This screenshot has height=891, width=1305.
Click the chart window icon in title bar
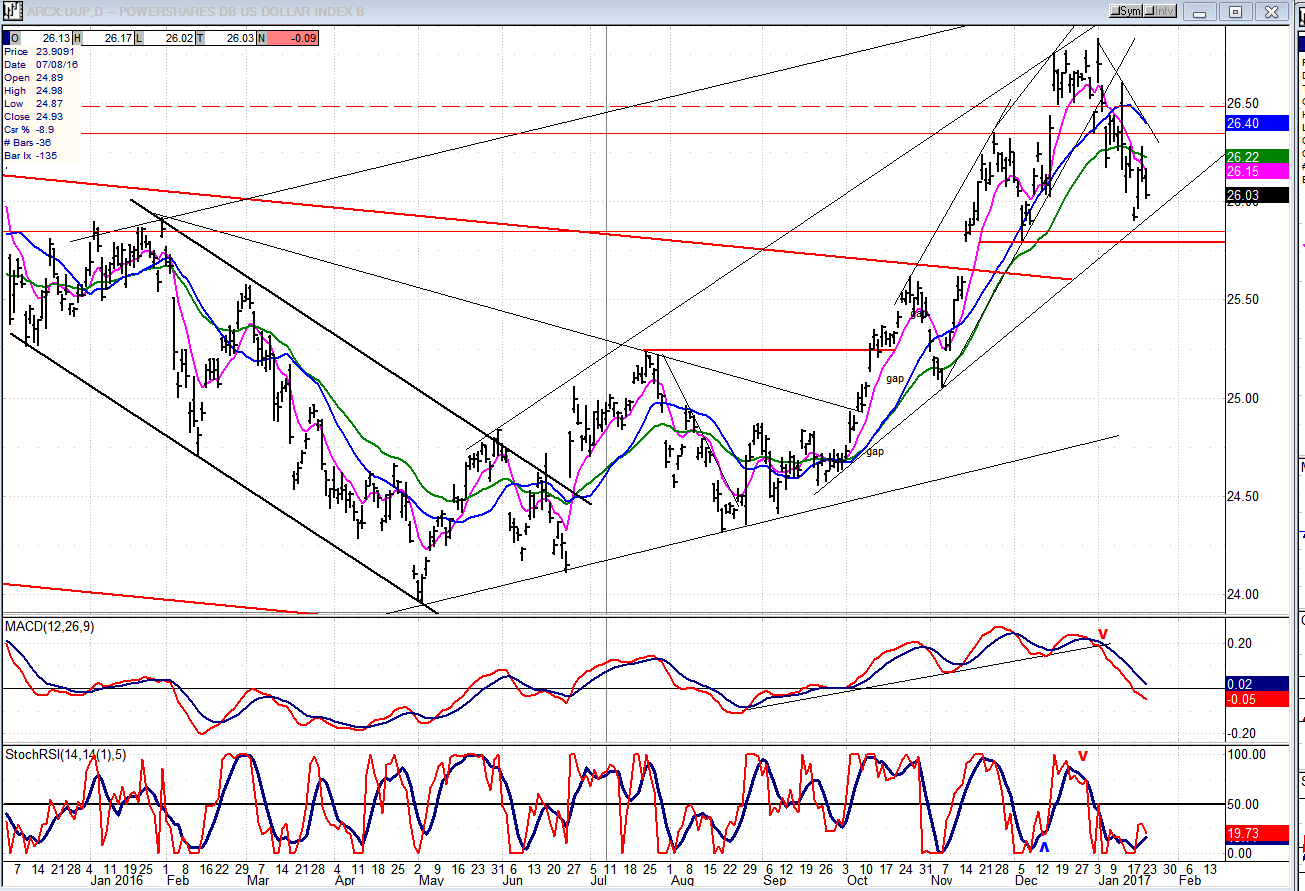click(x=12, y=11)
